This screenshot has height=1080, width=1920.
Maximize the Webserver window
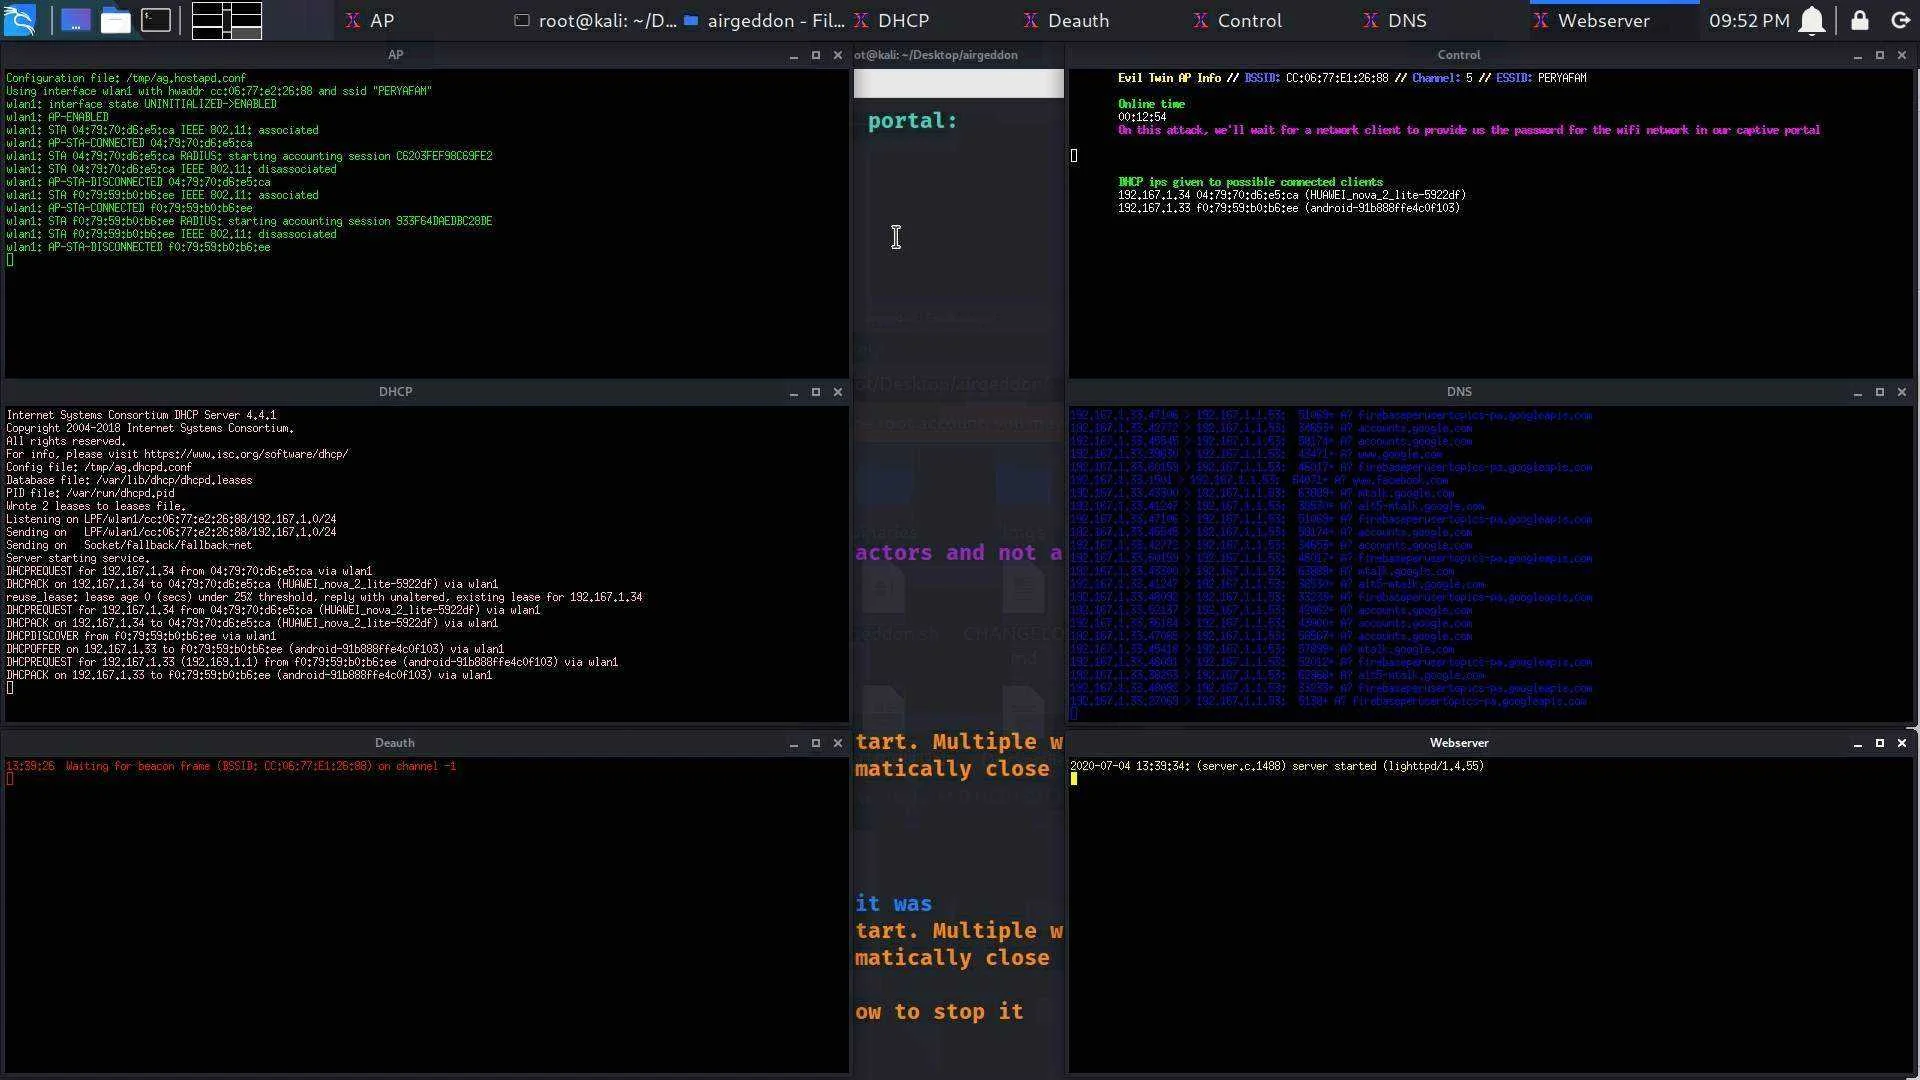[1880, 743]
